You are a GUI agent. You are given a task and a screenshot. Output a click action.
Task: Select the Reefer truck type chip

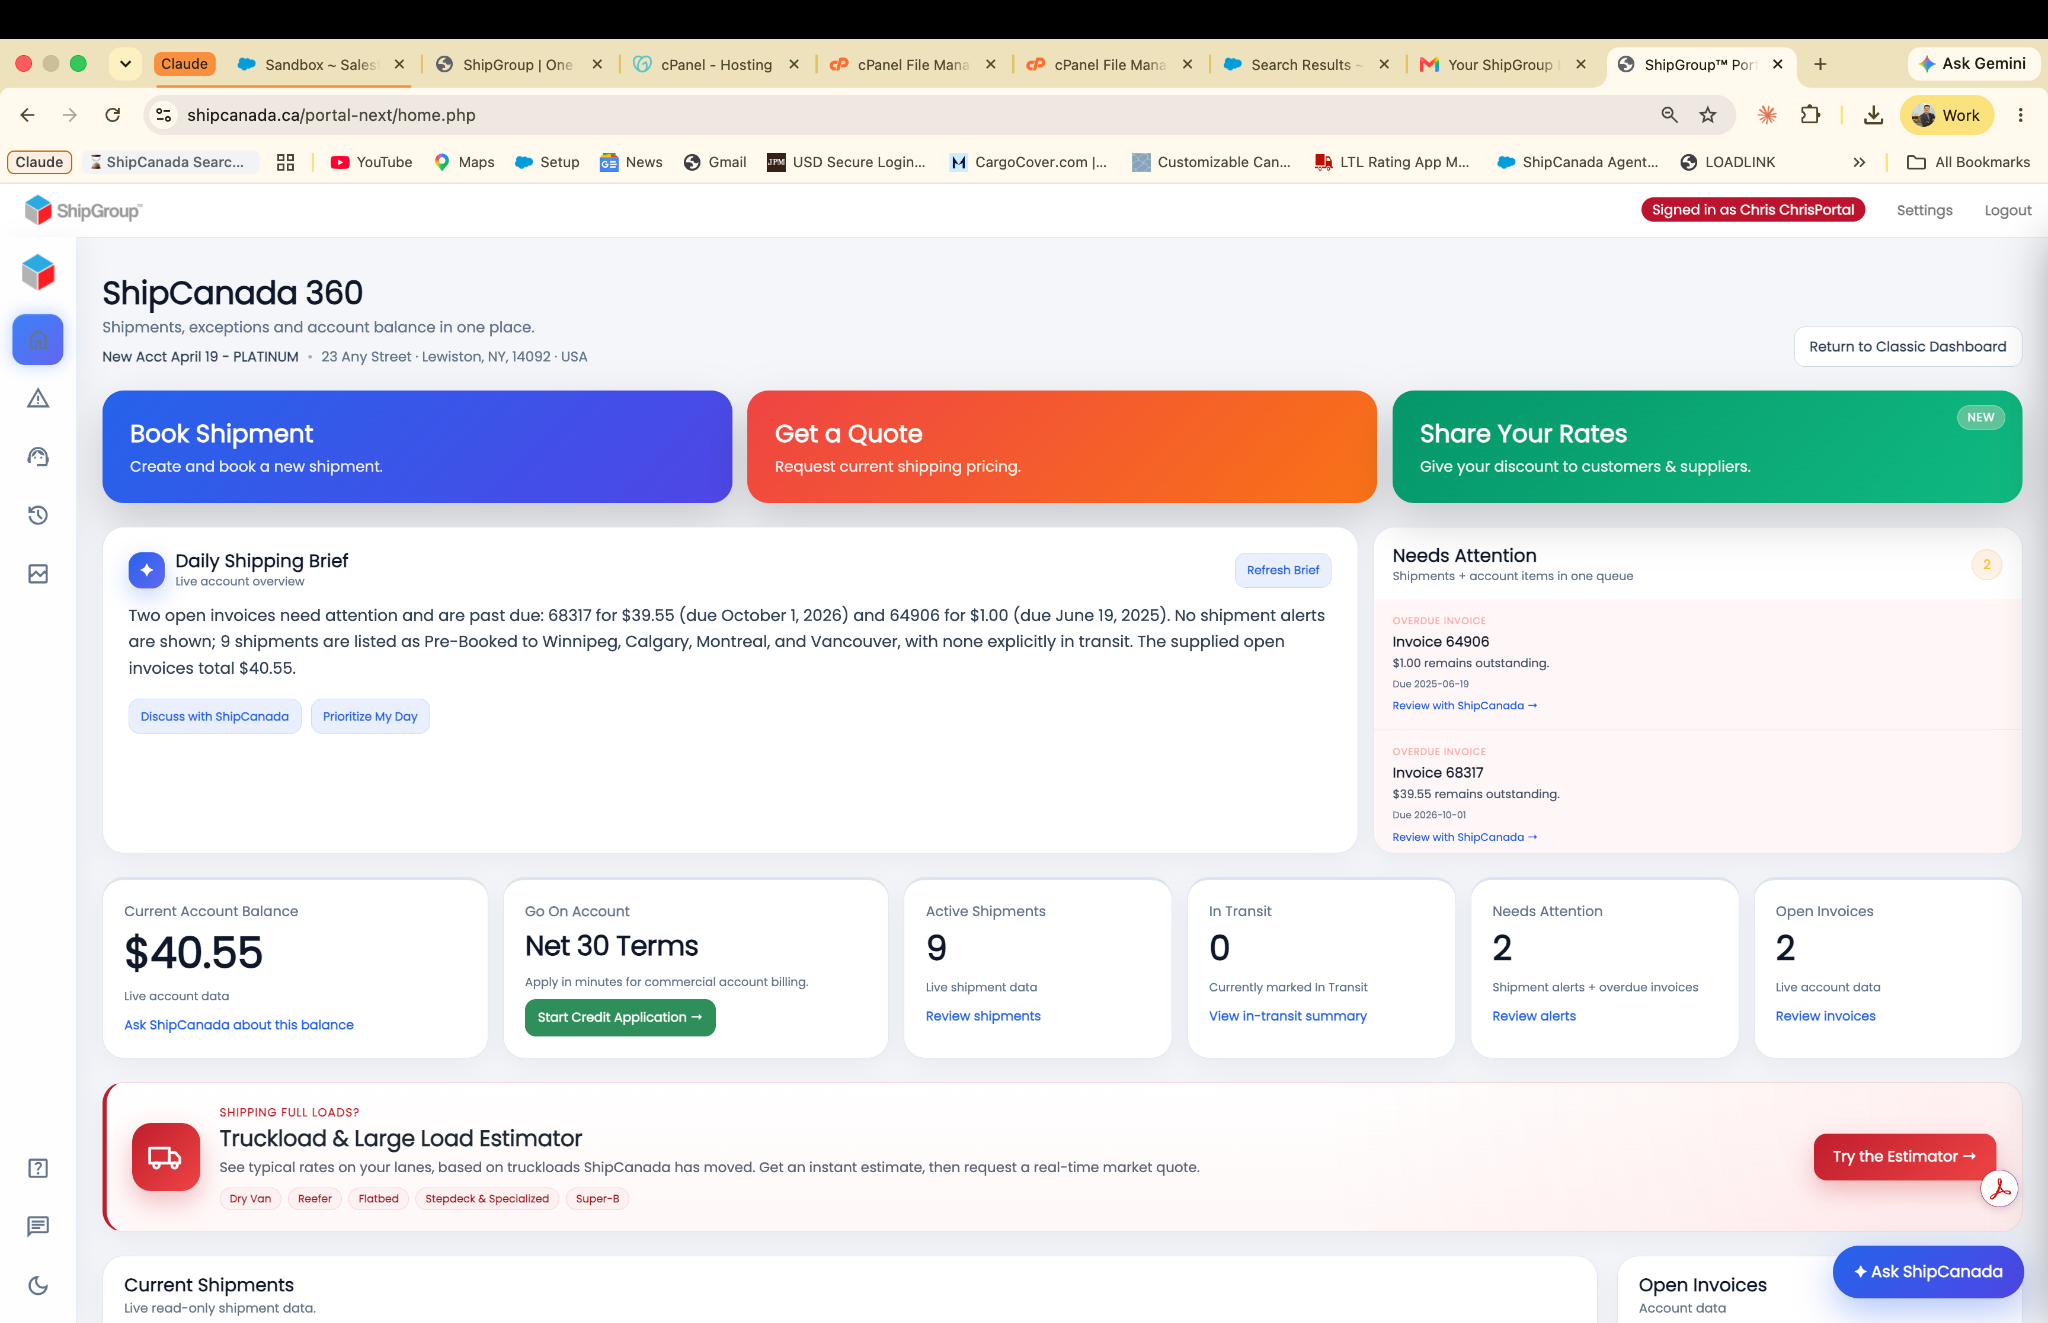tap(315, 1199)
